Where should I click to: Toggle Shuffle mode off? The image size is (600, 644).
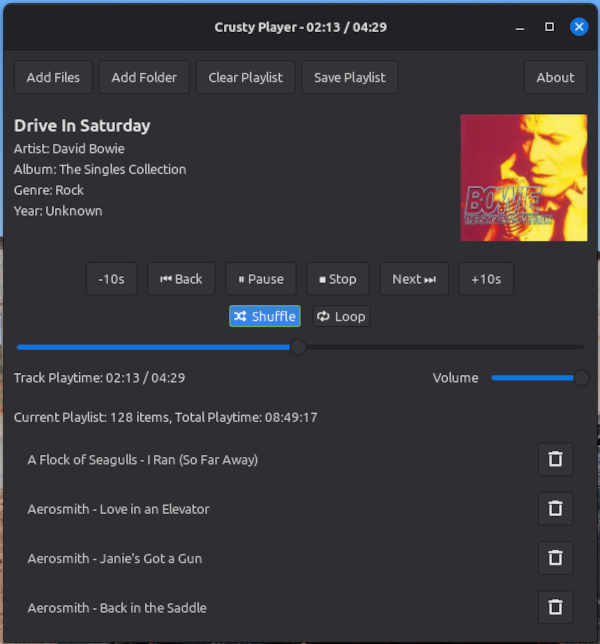coord(265,316)
